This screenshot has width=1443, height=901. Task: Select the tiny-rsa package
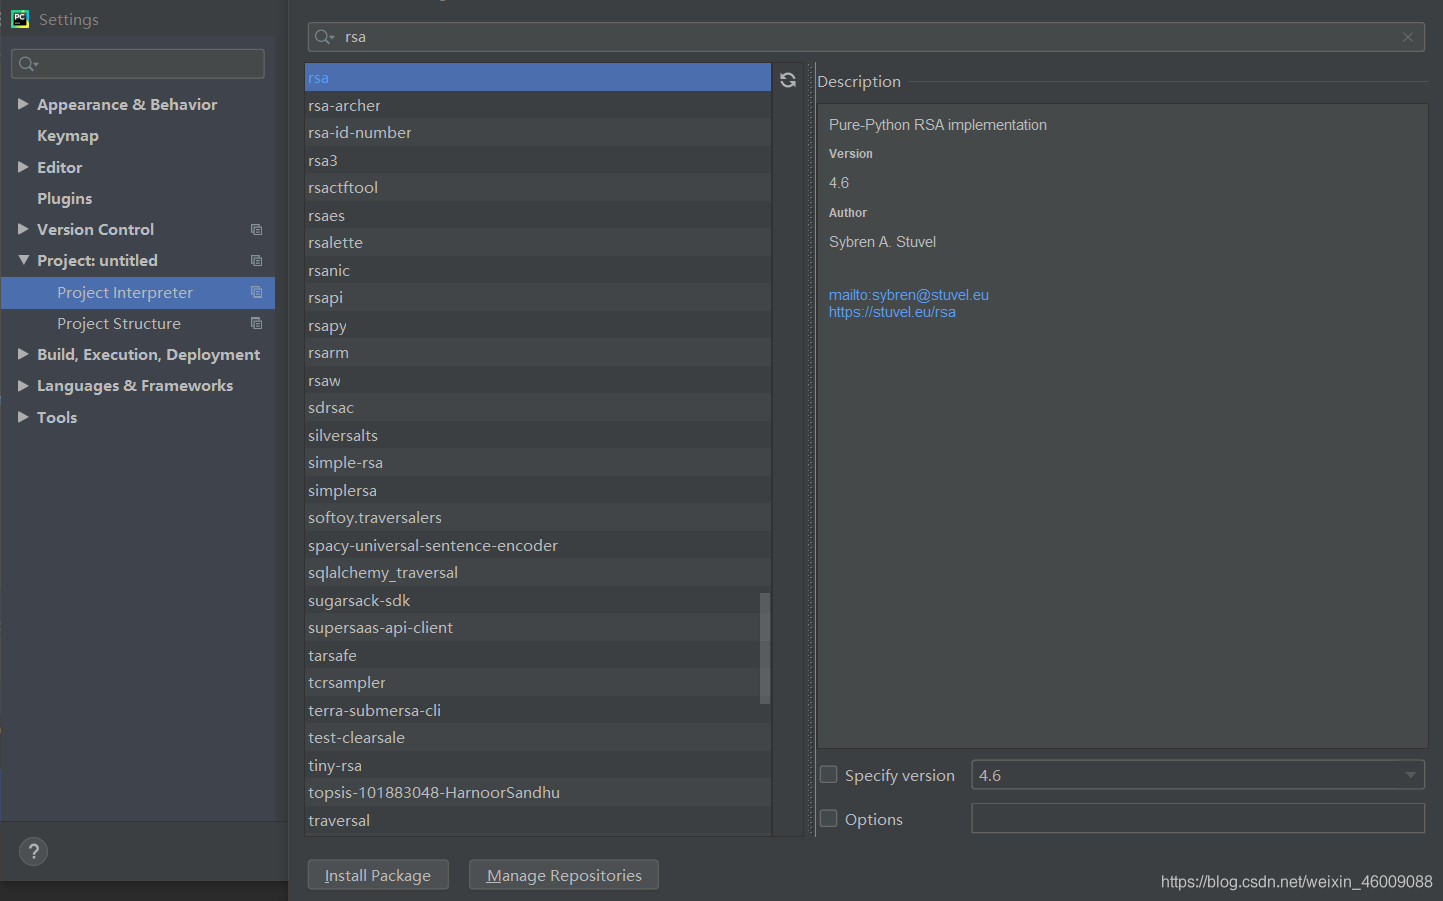coord(538,765)
